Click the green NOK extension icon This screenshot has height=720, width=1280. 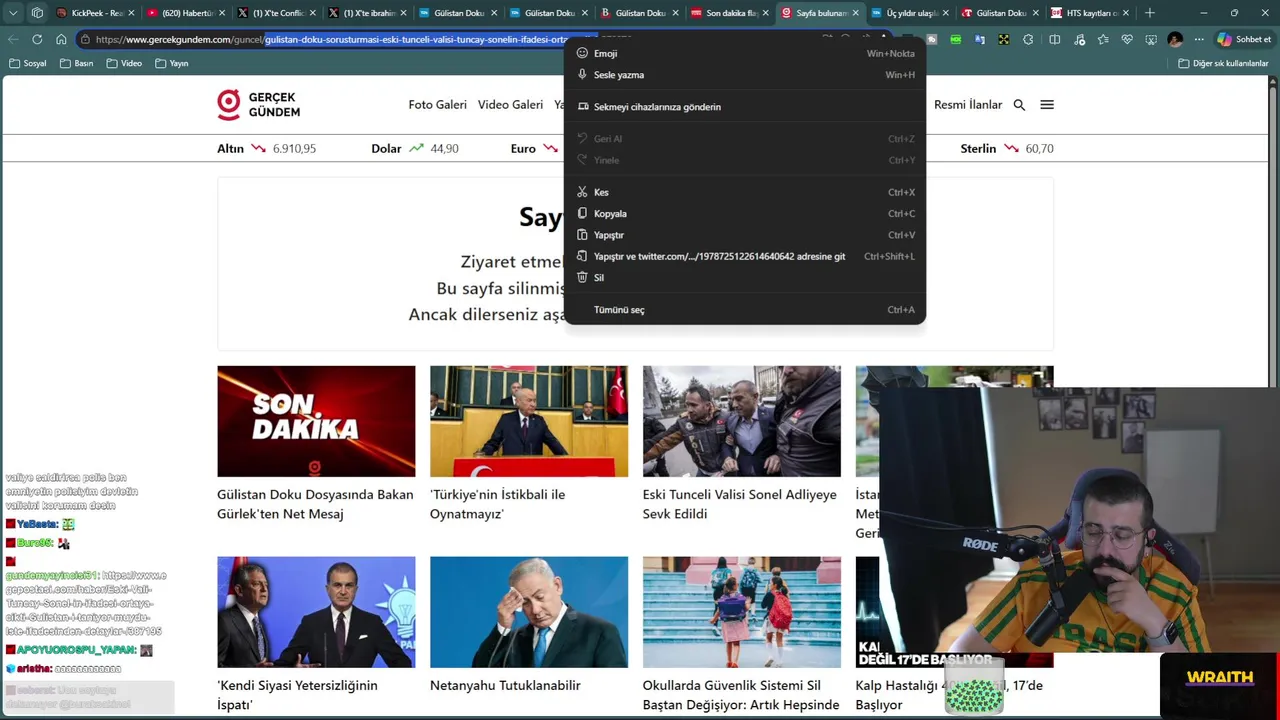pos(956,39)
